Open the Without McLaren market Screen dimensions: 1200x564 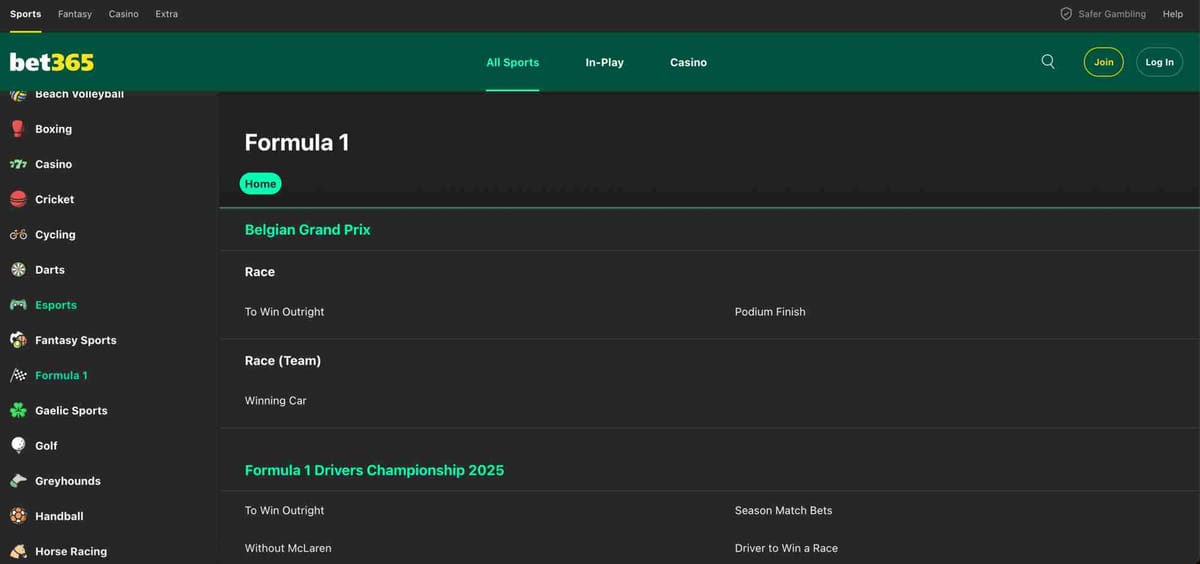tap(288, 548)
